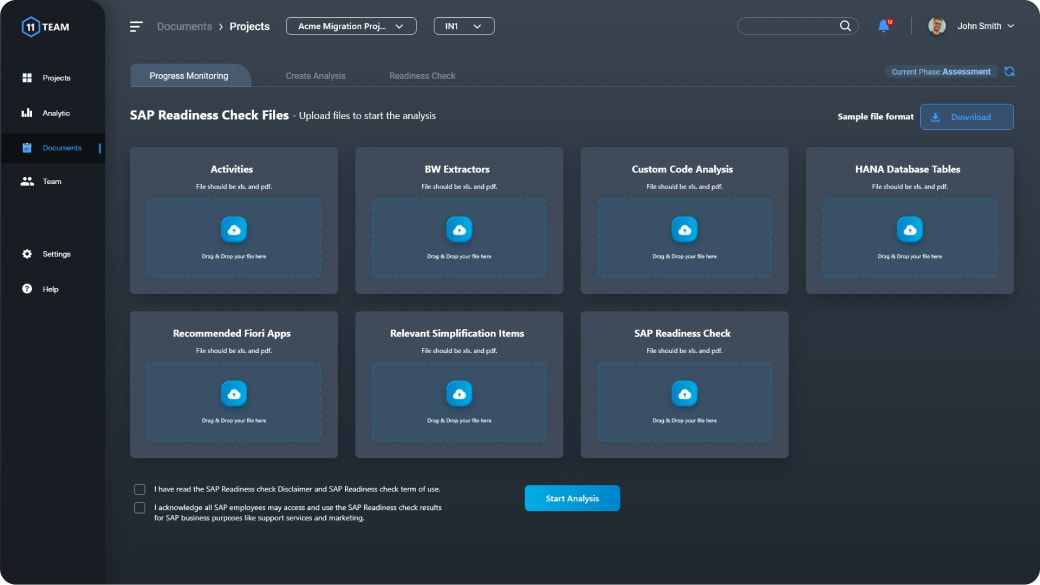
Task: Click the search magnifier icon
Action: (845, 26)
